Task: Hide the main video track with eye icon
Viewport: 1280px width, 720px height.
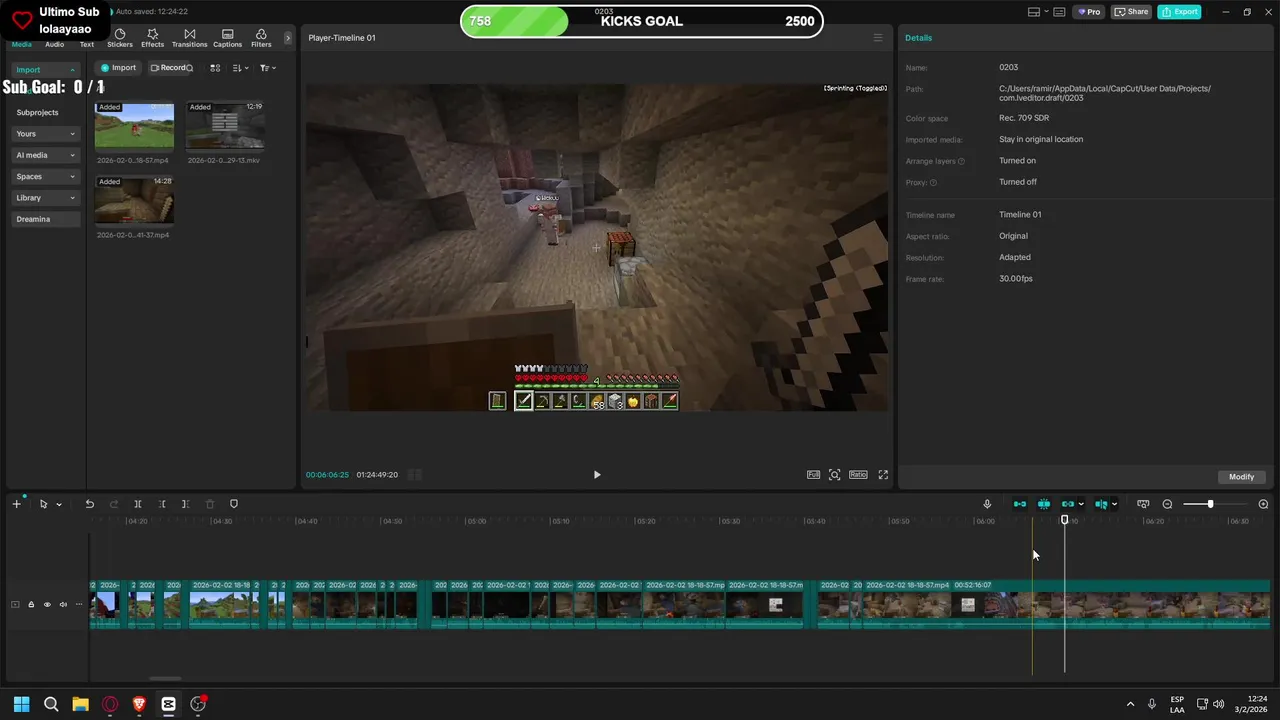Action: pos(47,604)
